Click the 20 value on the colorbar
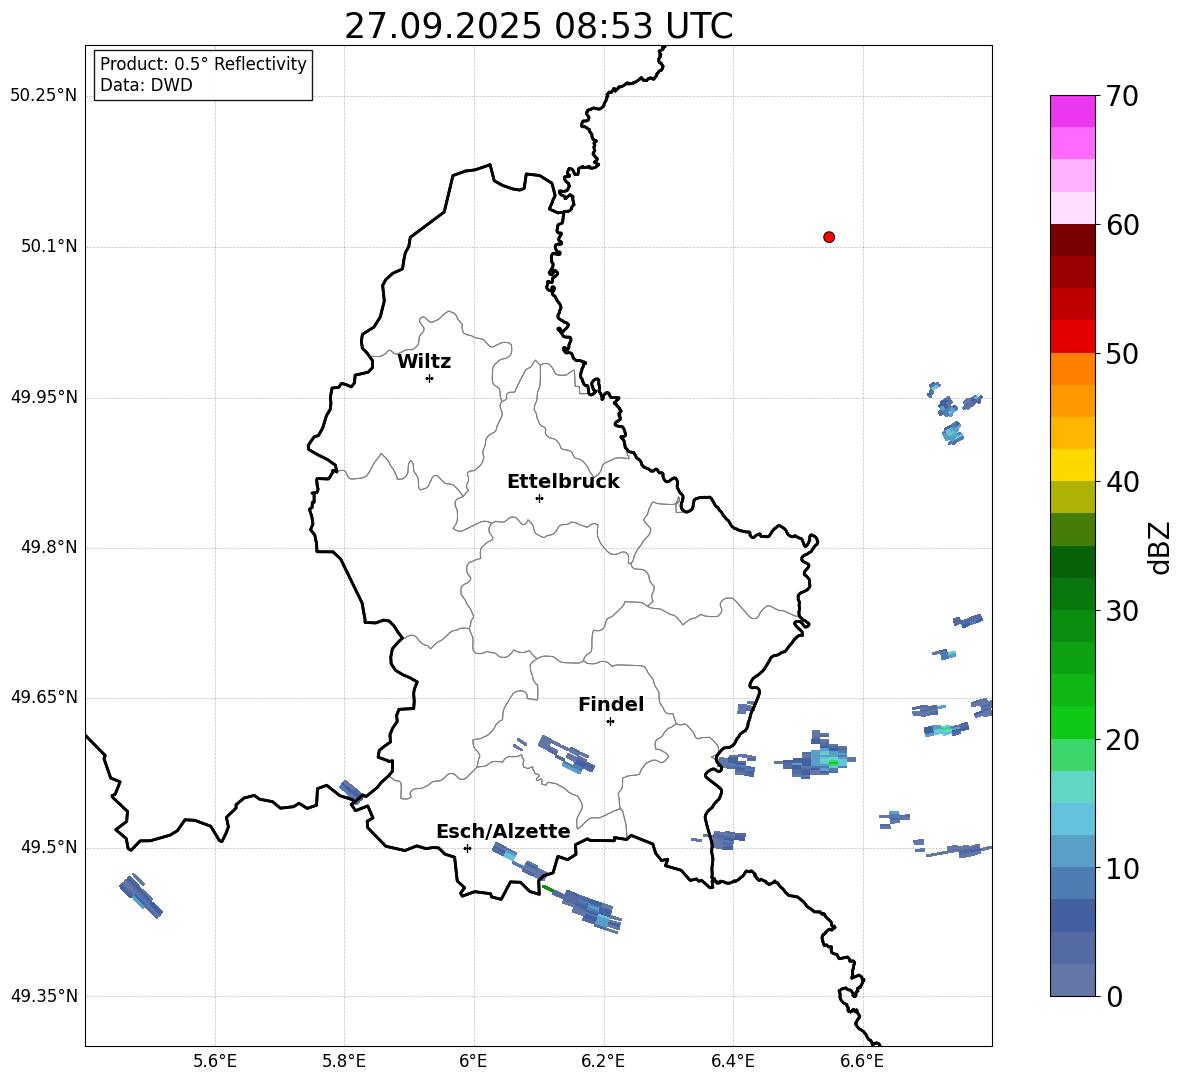The width and height of the screenshot is (1184, 1081). [x=1122, y=740]
